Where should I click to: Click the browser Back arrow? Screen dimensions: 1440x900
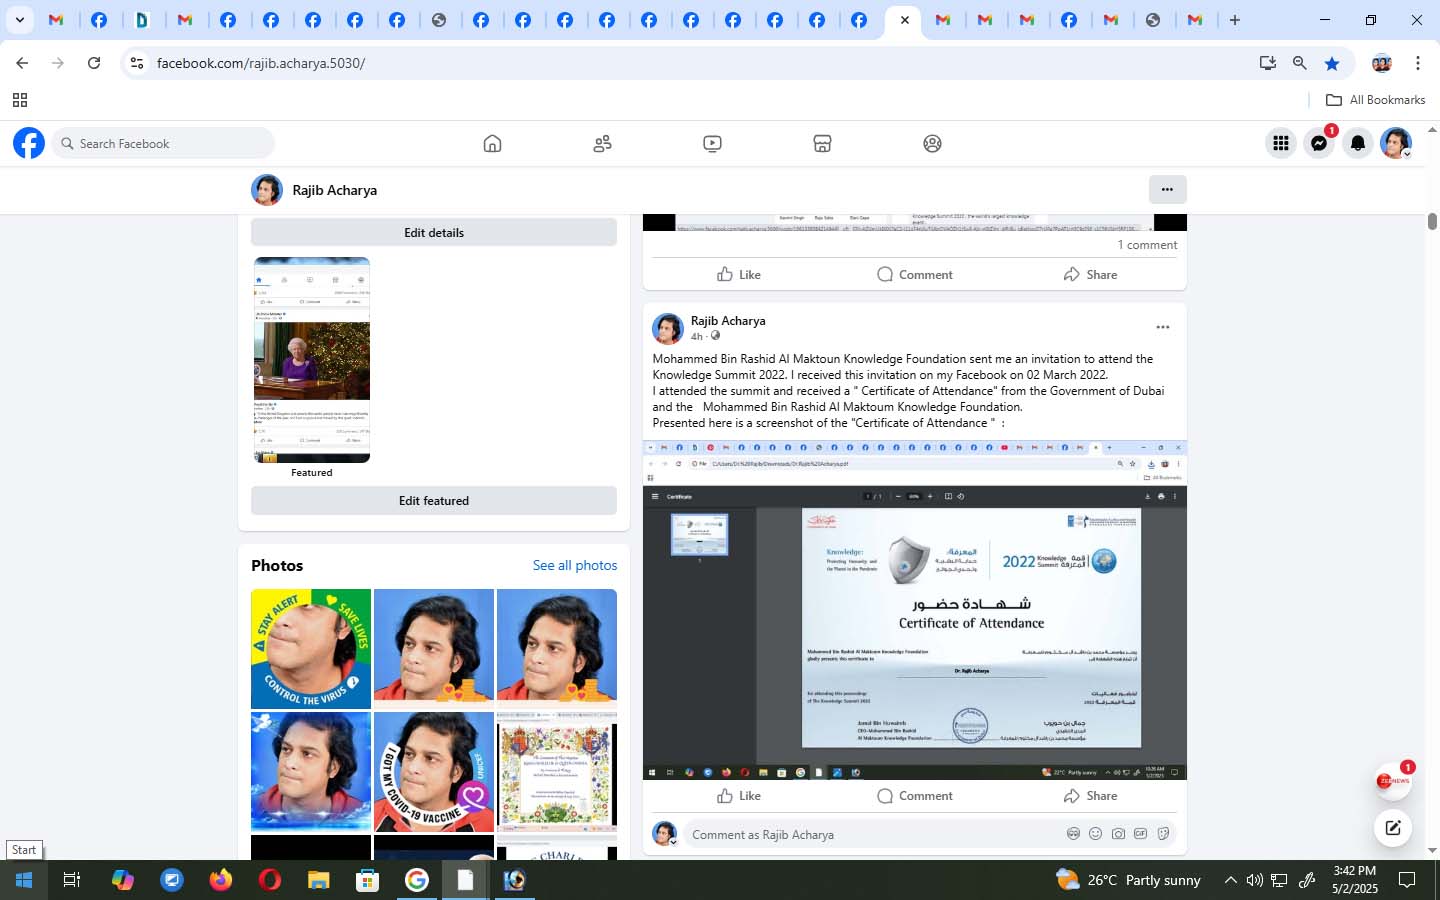tap(22, 63)
